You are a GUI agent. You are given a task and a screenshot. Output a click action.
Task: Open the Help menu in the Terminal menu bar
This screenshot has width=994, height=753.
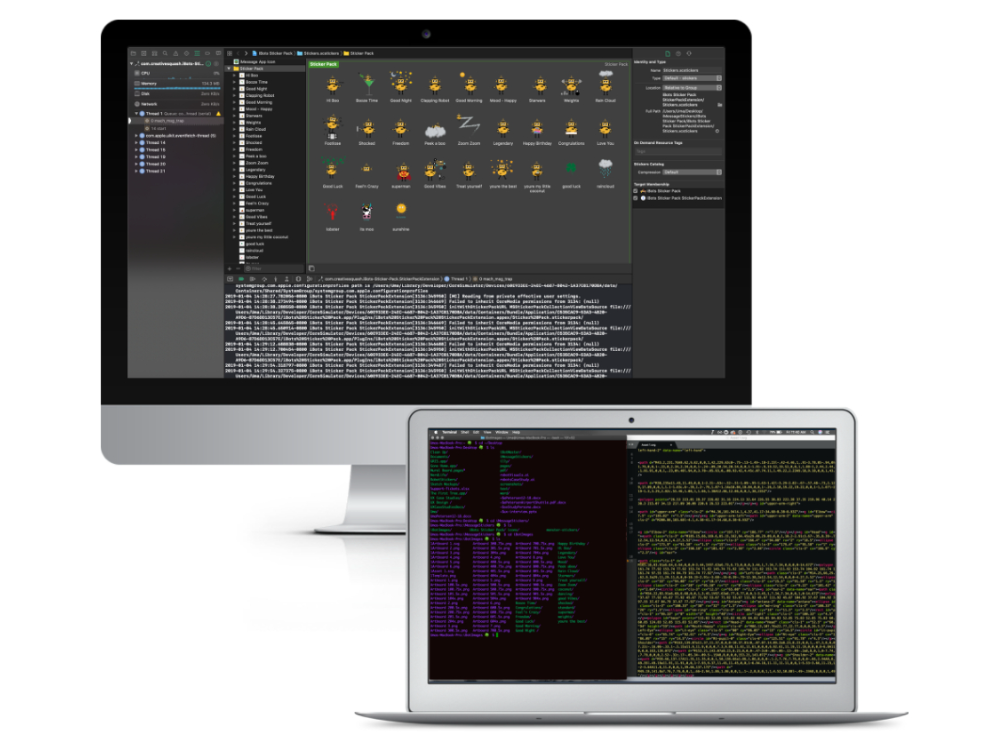coord(516,432)
